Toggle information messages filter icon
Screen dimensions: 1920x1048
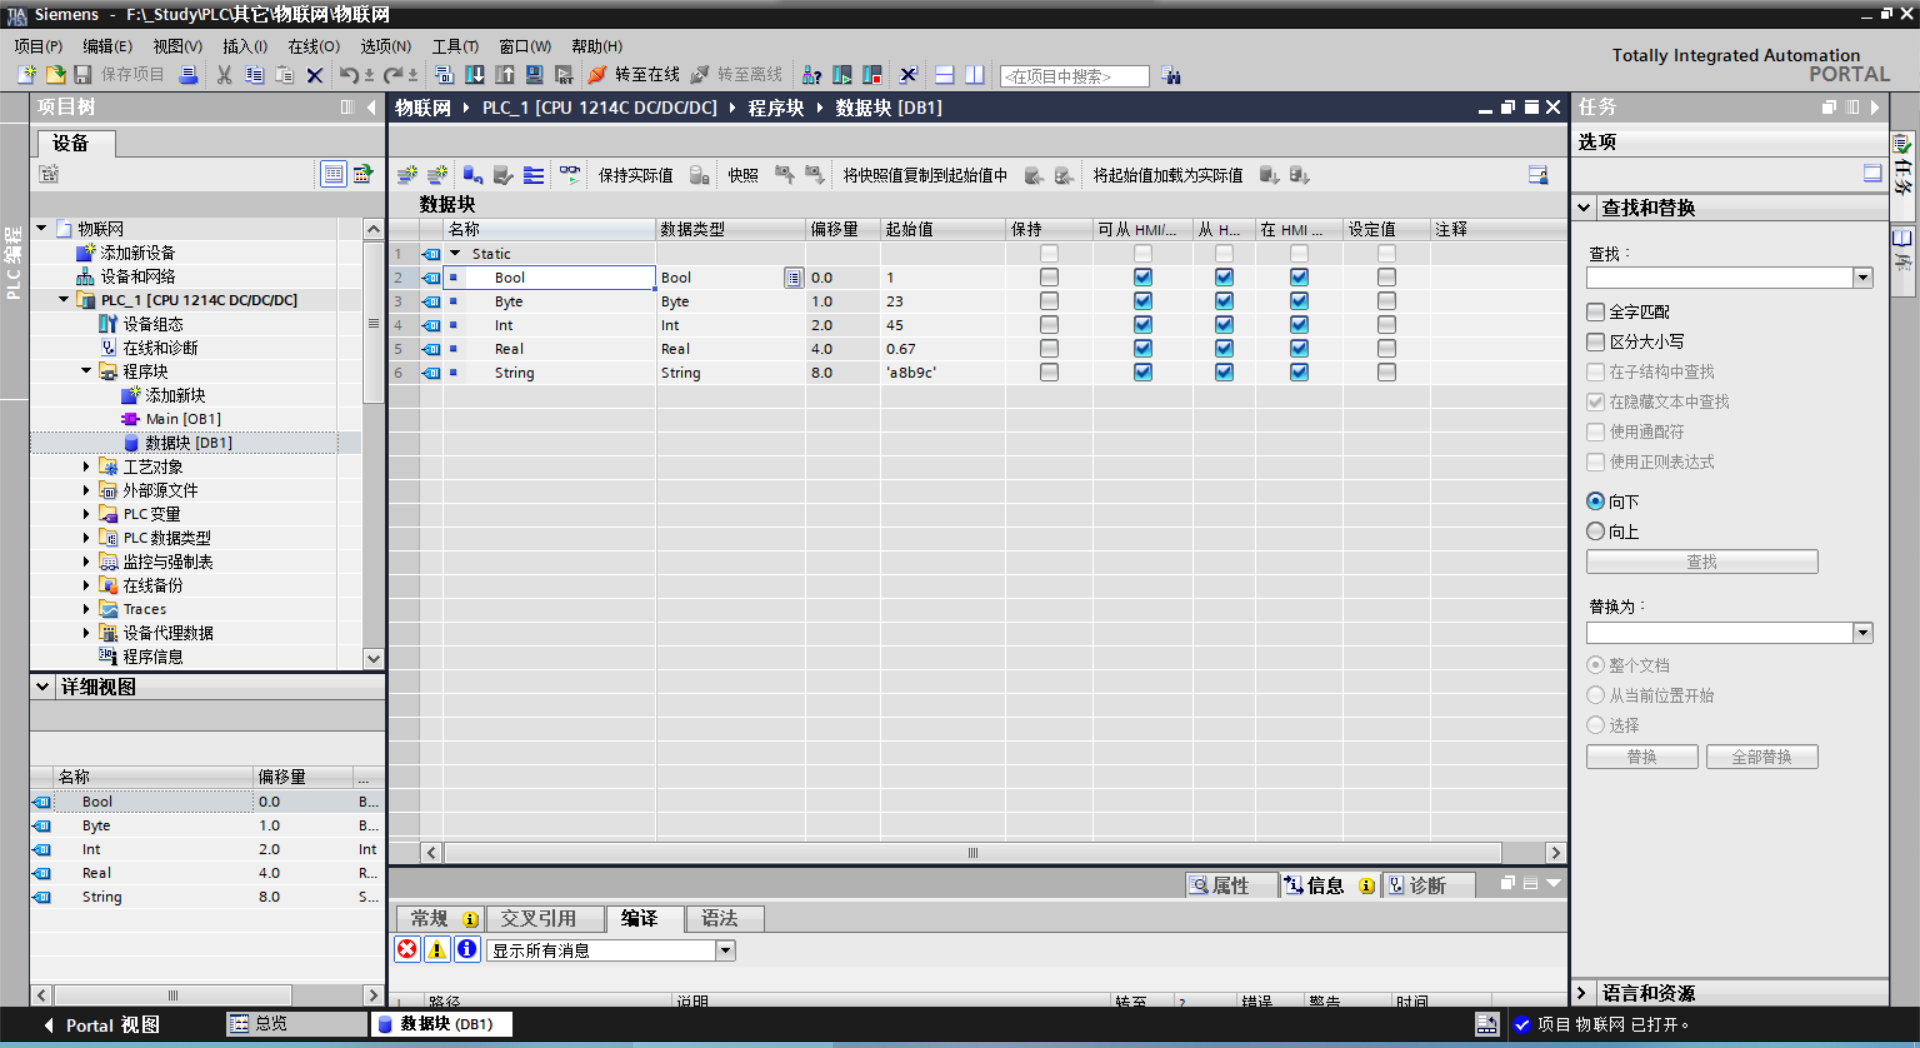[467, 949]
